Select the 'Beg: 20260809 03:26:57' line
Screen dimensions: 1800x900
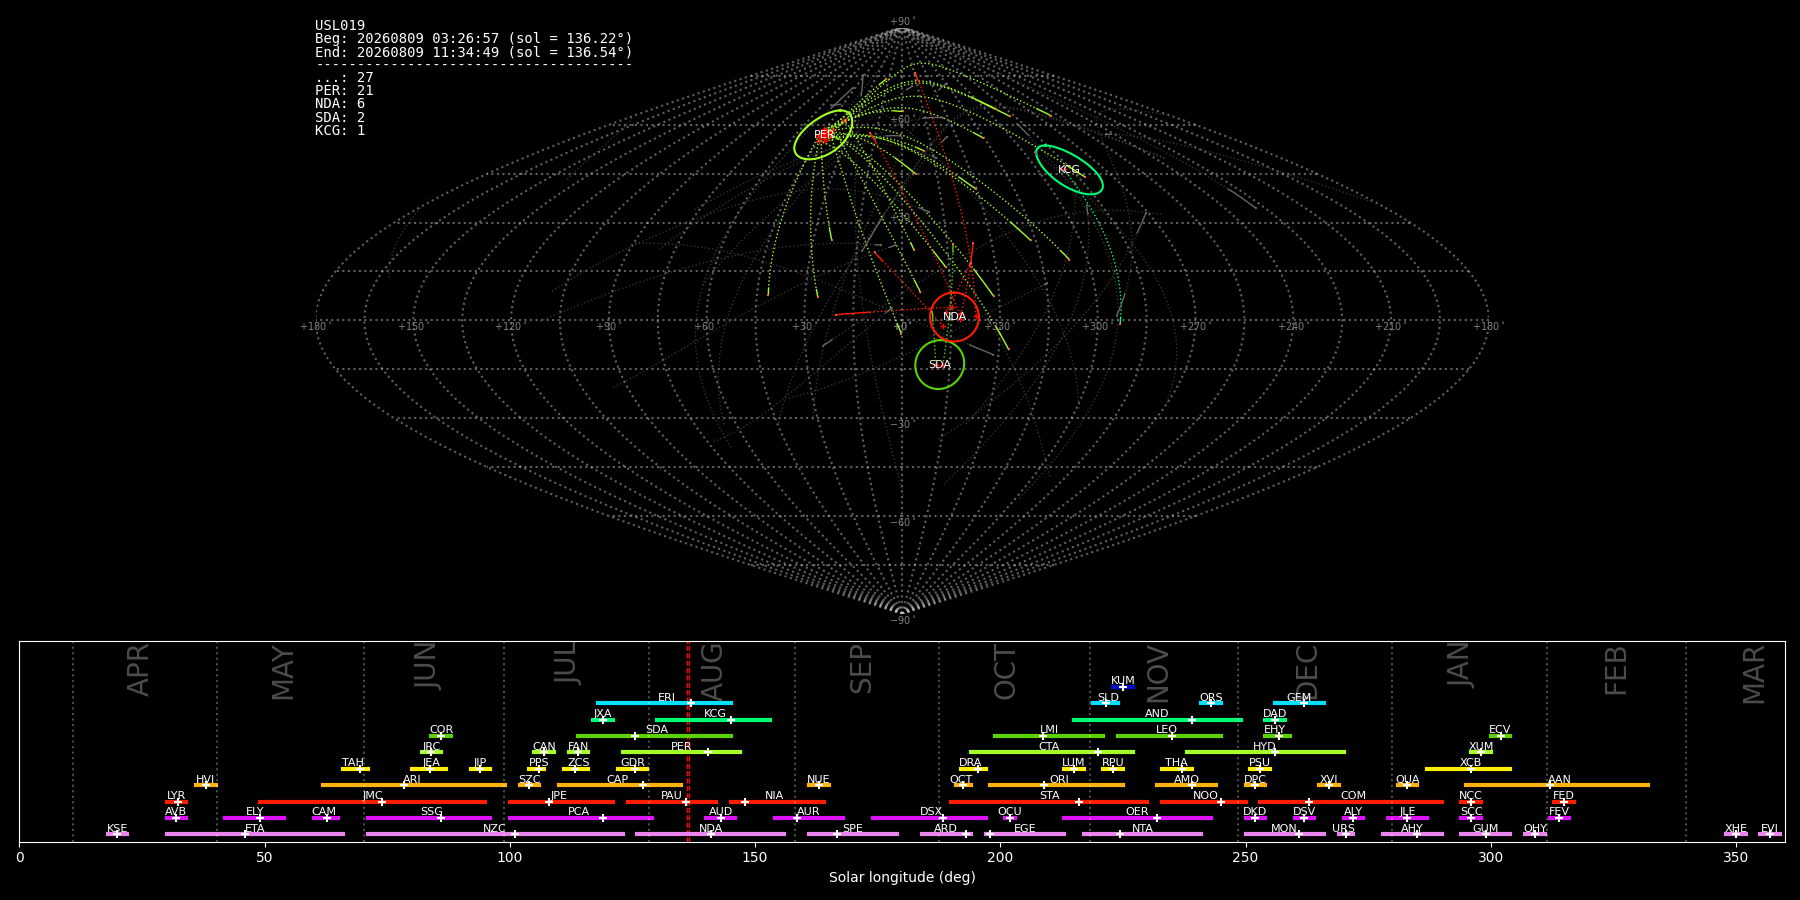474,39
